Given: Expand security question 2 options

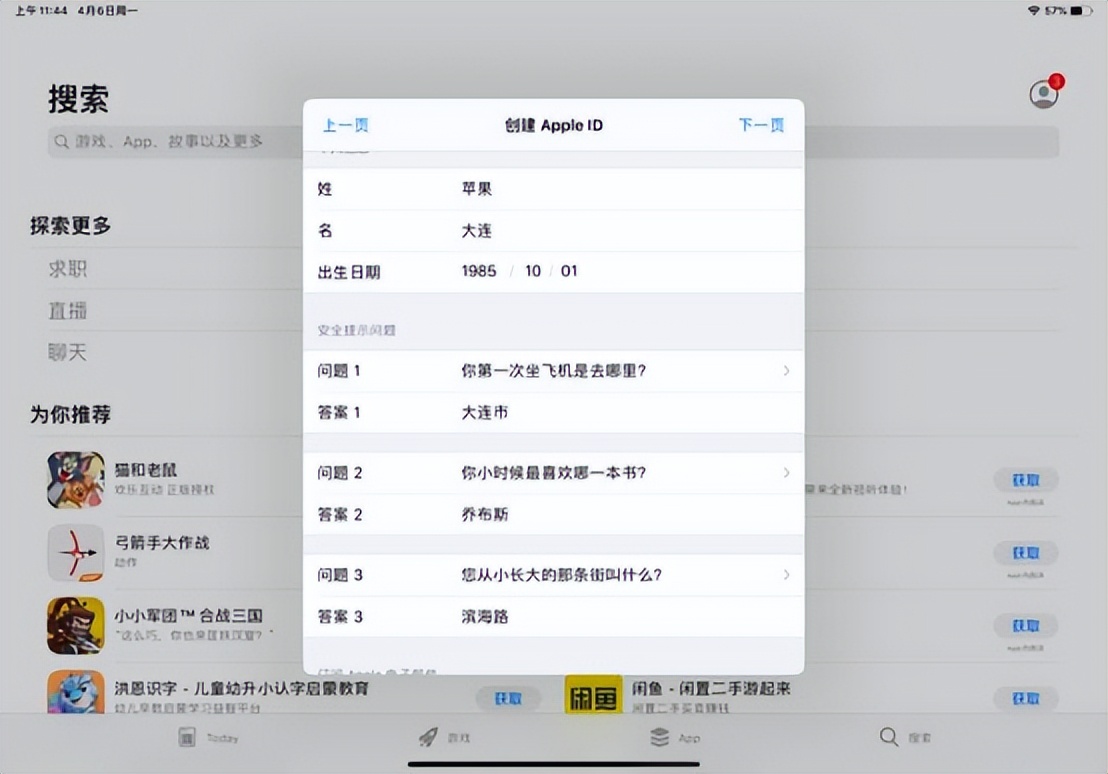Looking at the screenshot, I should click(786, 473).
